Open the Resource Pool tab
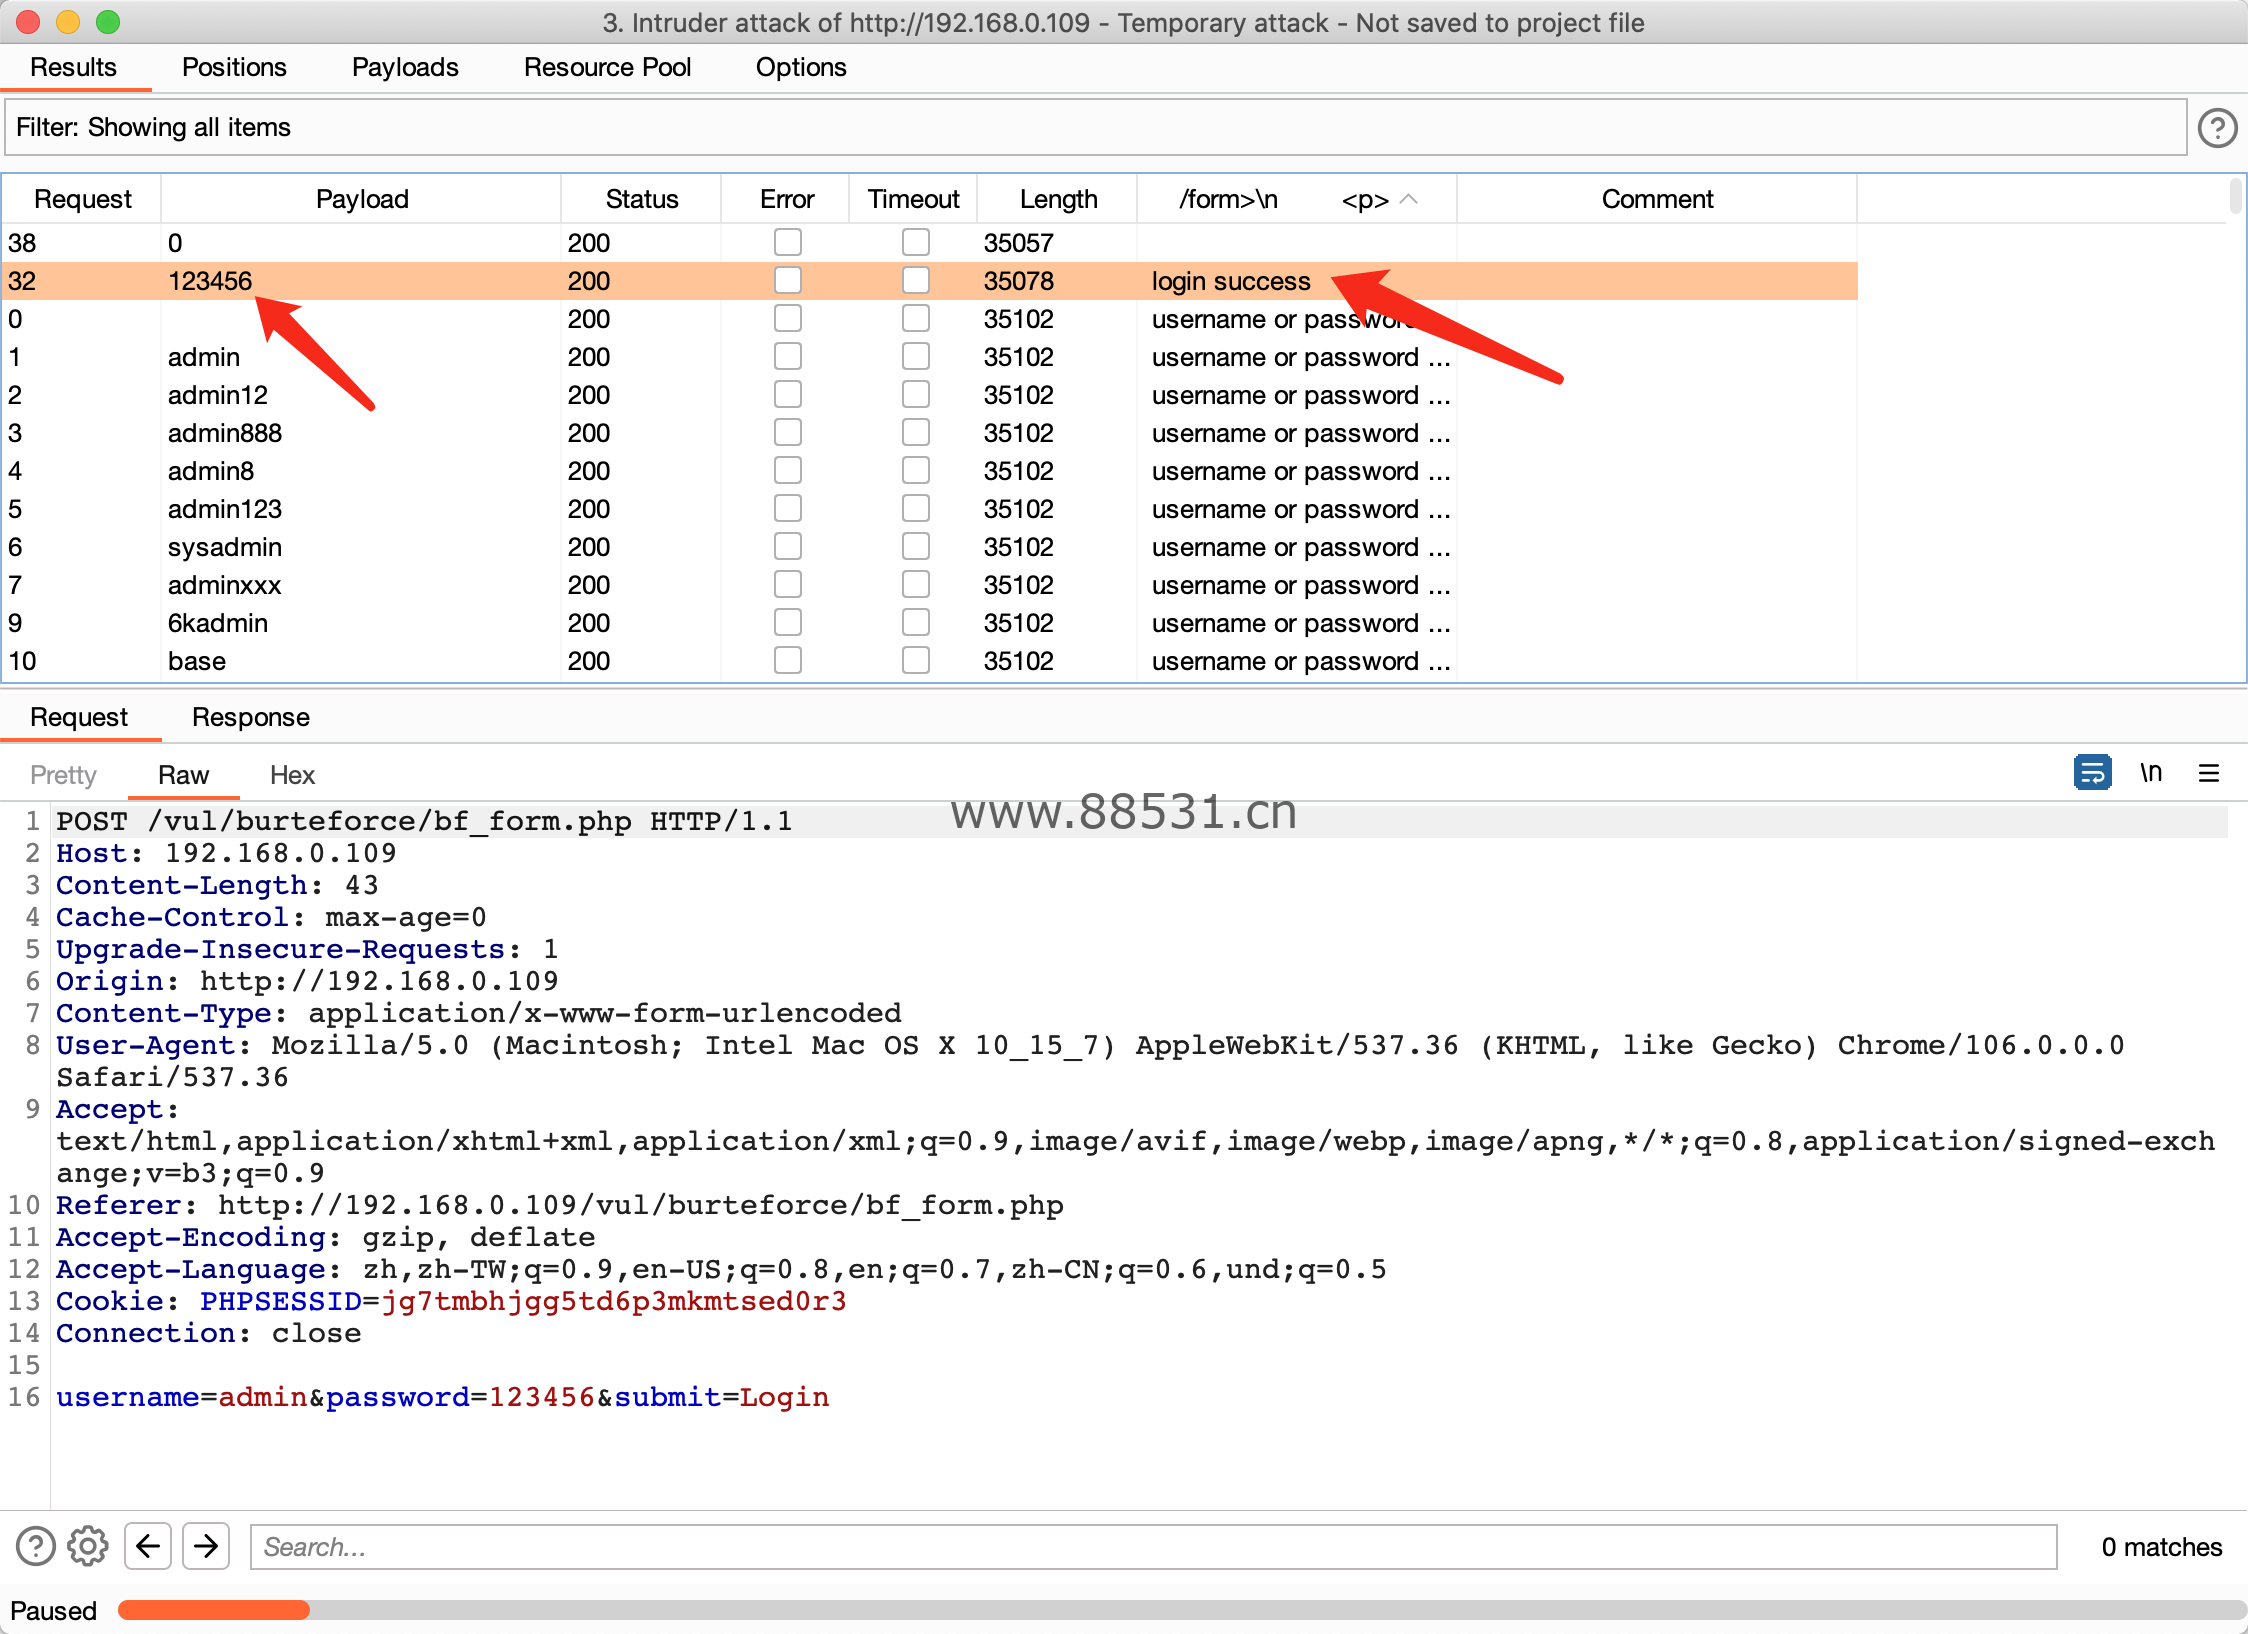Screen dimensions: 2248x1634 coord(607,67)
